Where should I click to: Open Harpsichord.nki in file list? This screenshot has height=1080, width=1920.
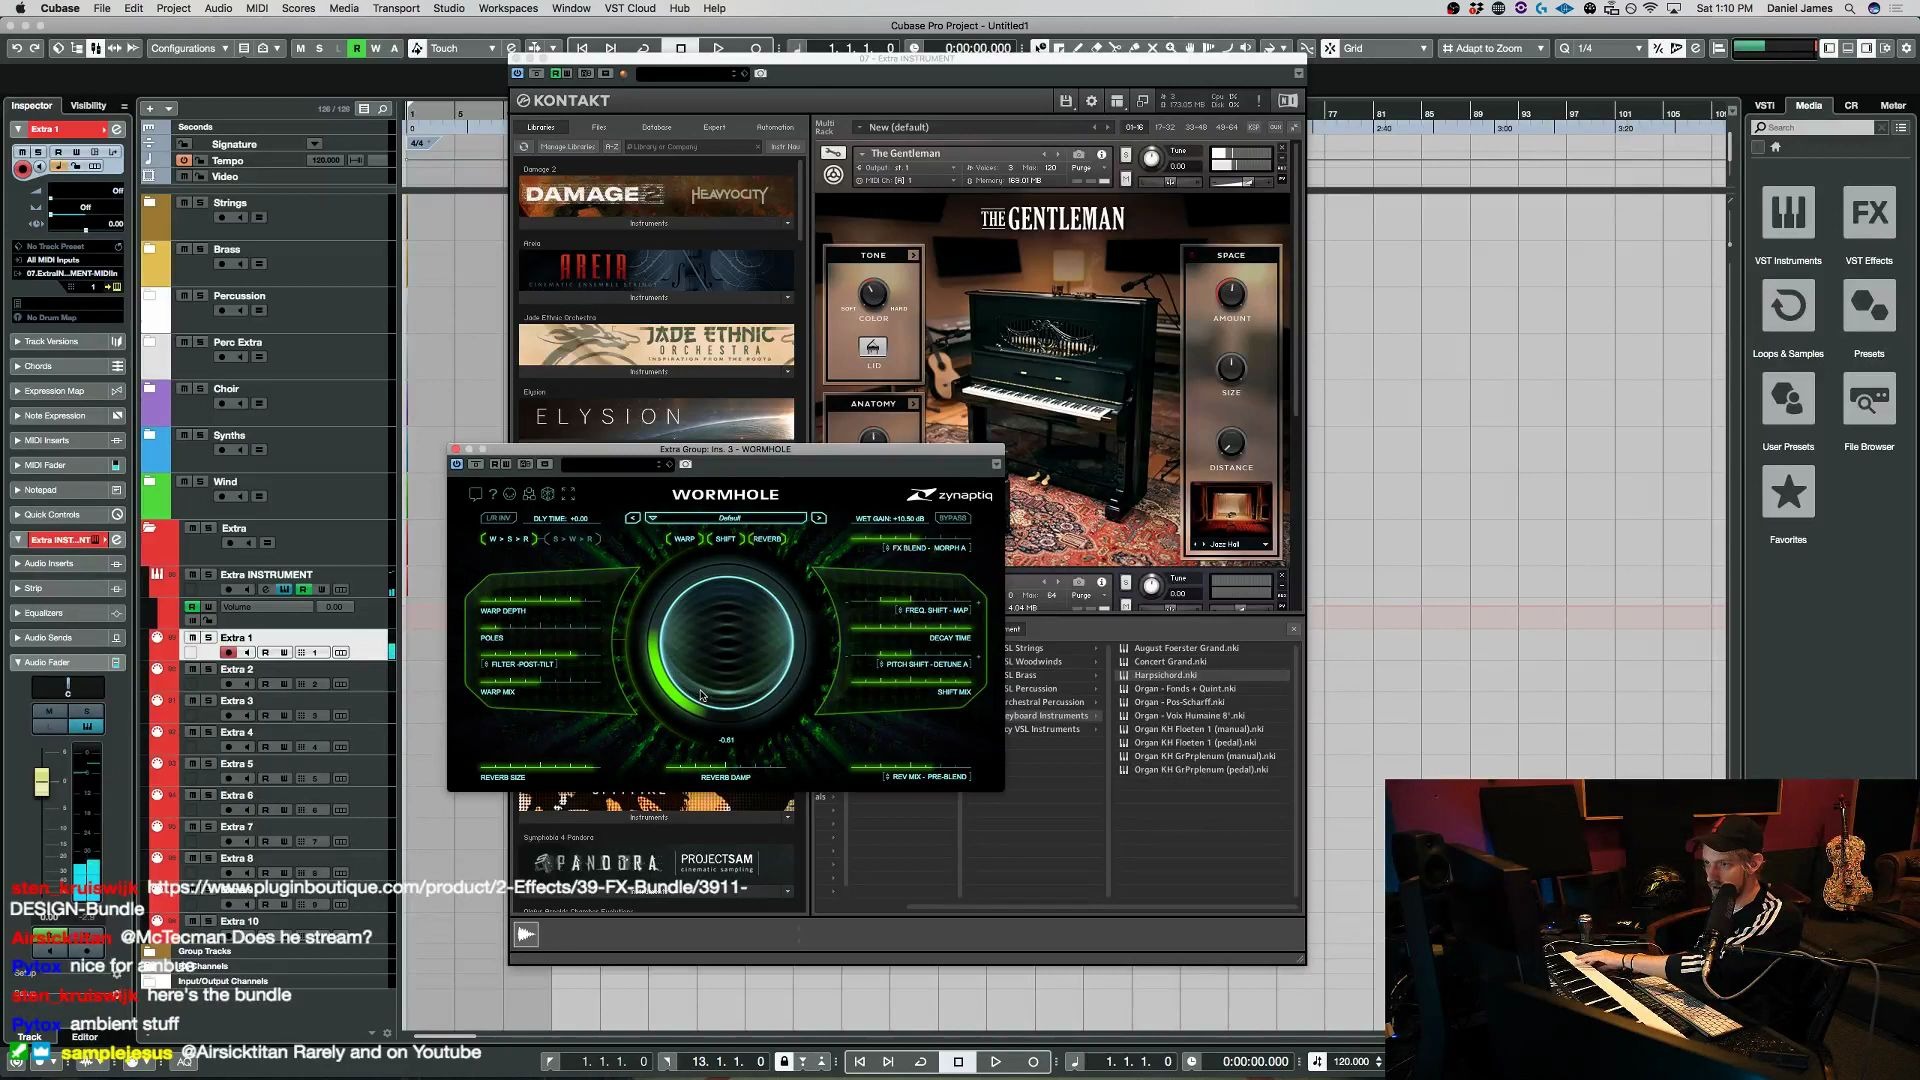[x=1165, y=675]
